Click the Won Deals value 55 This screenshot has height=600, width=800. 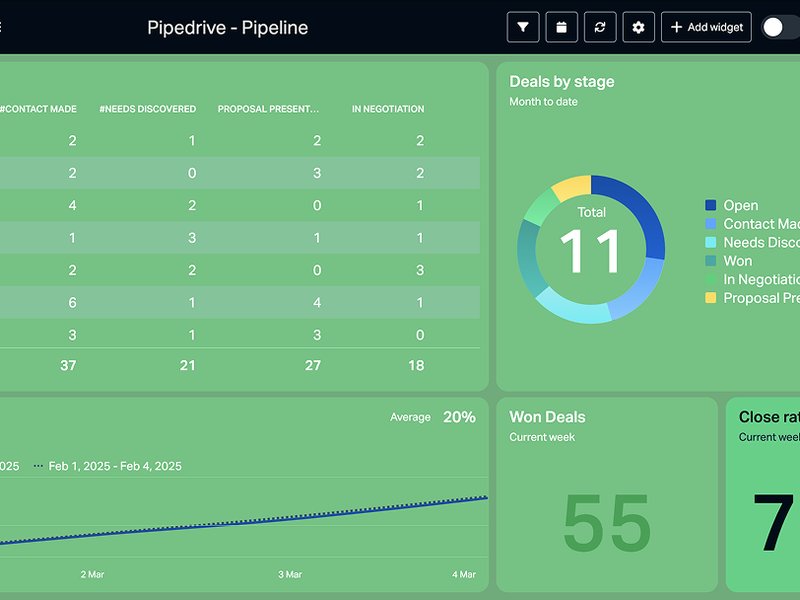[607, 522]
